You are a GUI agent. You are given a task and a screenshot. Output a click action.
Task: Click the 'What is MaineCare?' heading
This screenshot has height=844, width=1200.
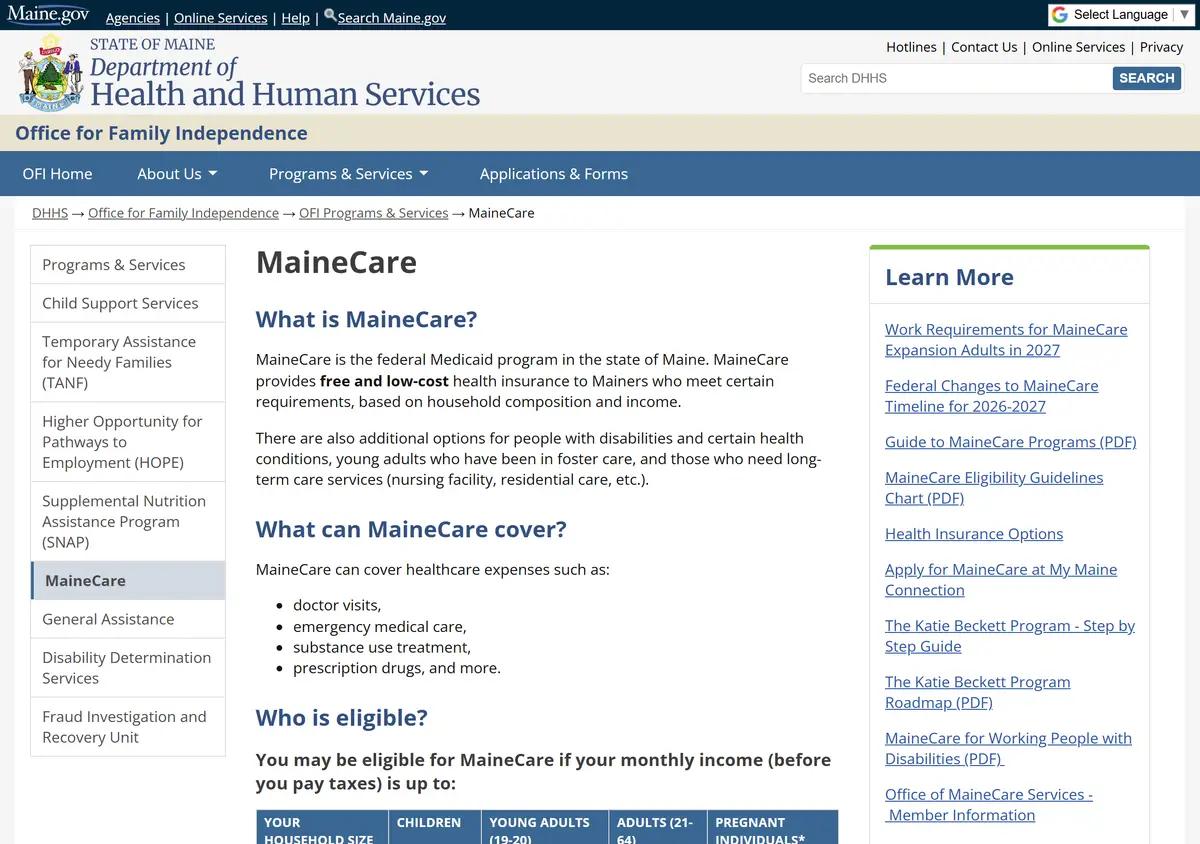[366, 319]
